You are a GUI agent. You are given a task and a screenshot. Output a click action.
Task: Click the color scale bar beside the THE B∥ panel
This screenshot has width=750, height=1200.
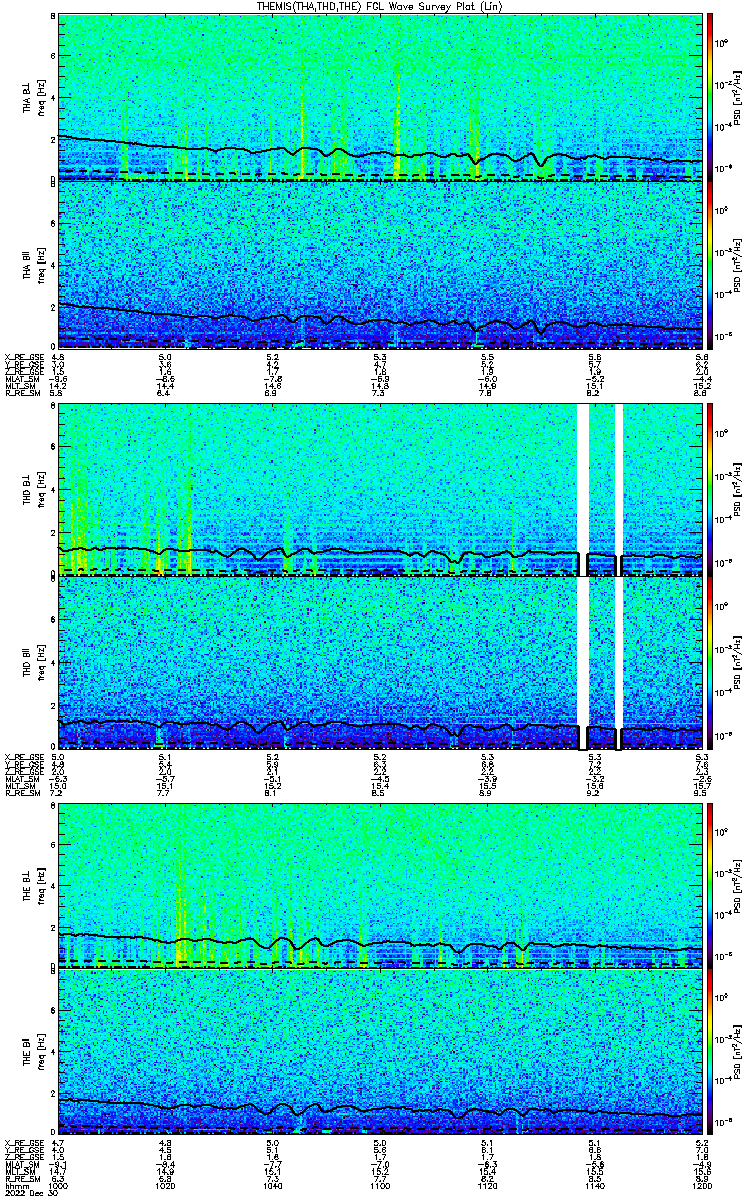point(709,1051)
